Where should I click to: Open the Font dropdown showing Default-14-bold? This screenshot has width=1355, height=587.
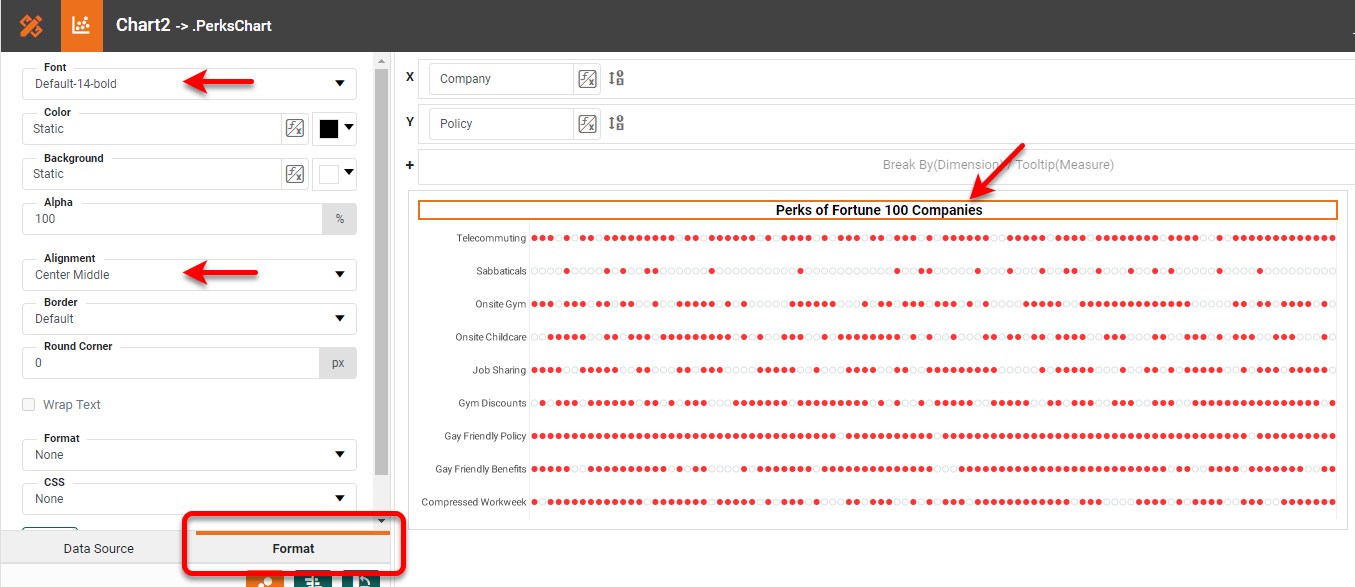189,84
